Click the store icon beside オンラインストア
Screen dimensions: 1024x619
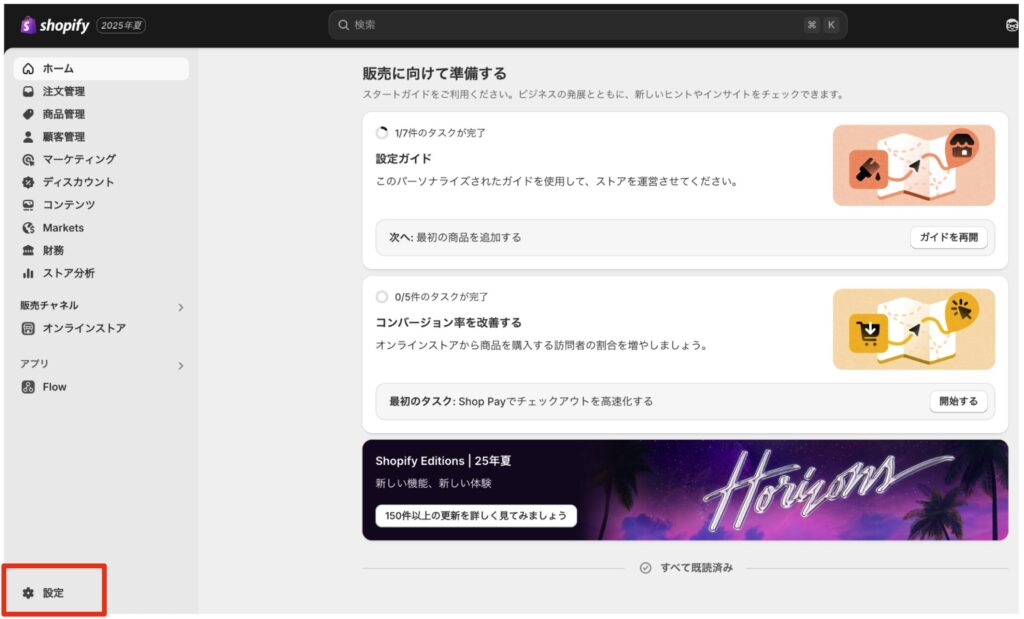[28, 328]
